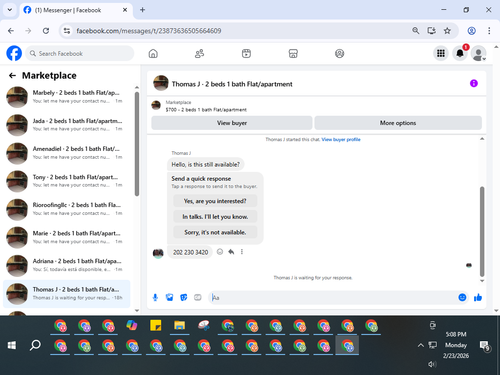
Task: Send quick response 'Sorry, it's not available.'
Action: (215, 232)
